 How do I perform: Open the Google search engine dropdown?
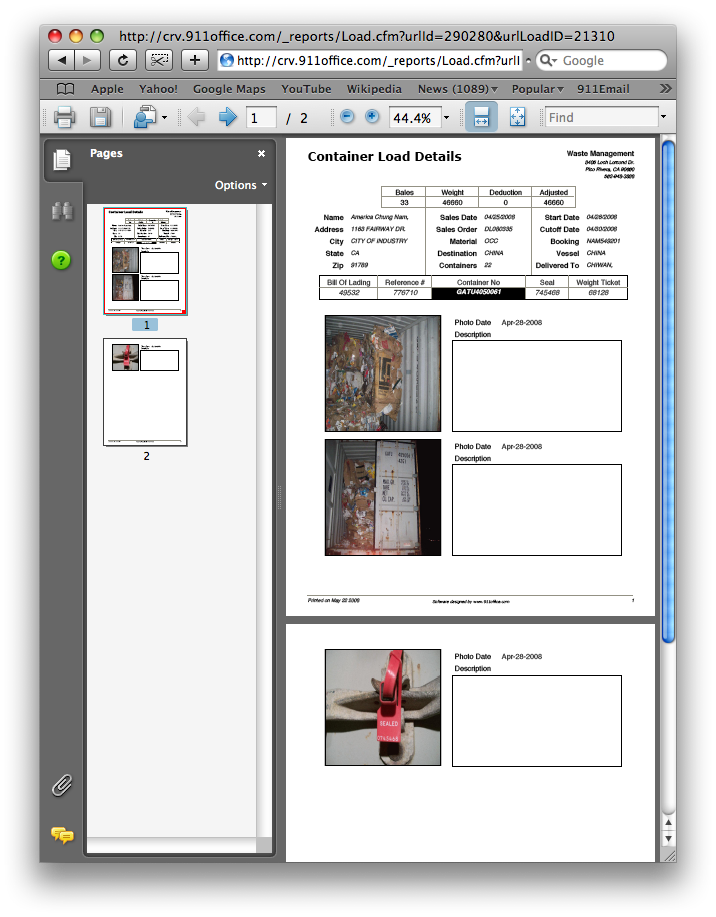(549, 60)
